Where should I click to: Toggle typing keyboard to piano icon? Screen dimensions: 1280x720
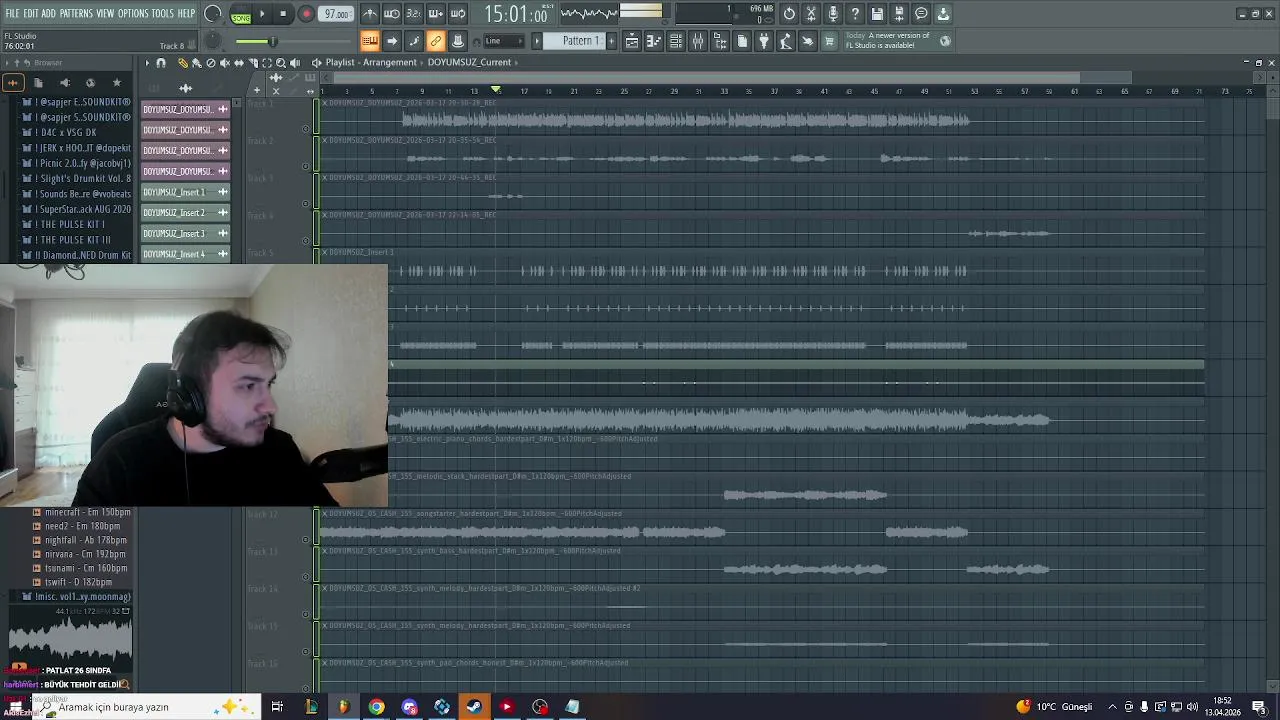(370, 41)
